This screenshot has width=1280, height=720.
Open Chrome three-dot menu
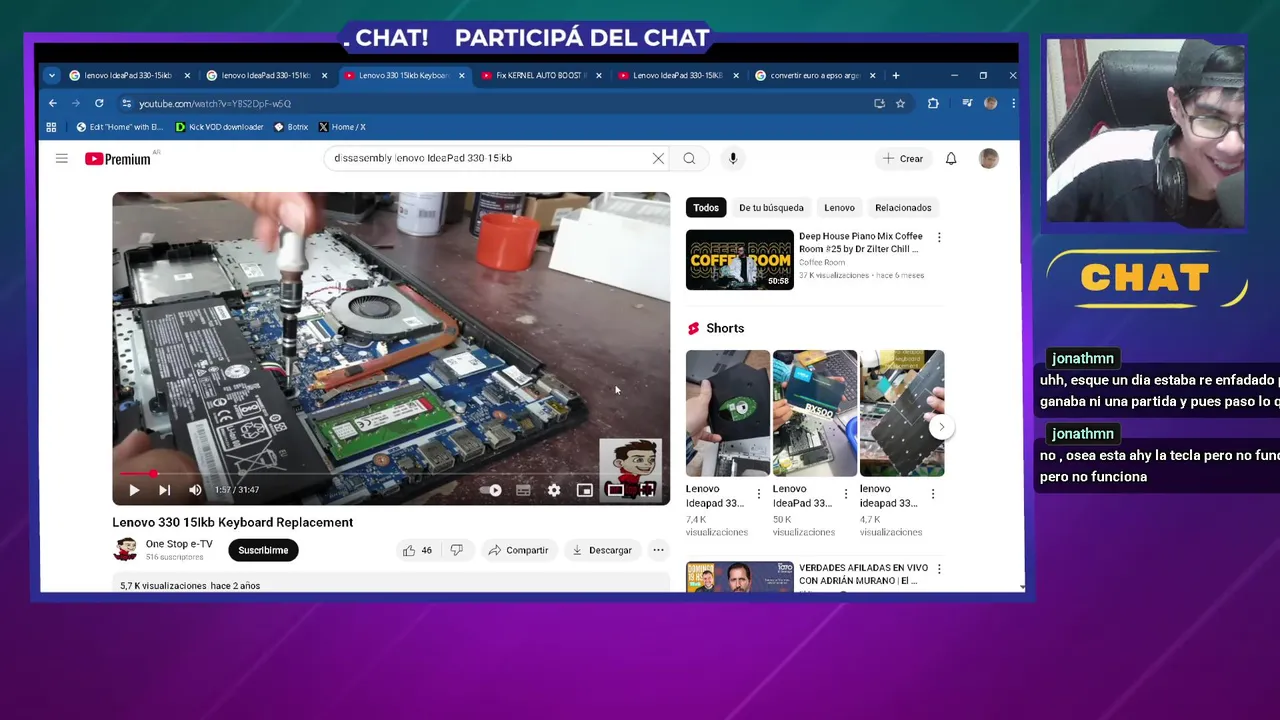pyautogui.click(x=1013, y=103)
